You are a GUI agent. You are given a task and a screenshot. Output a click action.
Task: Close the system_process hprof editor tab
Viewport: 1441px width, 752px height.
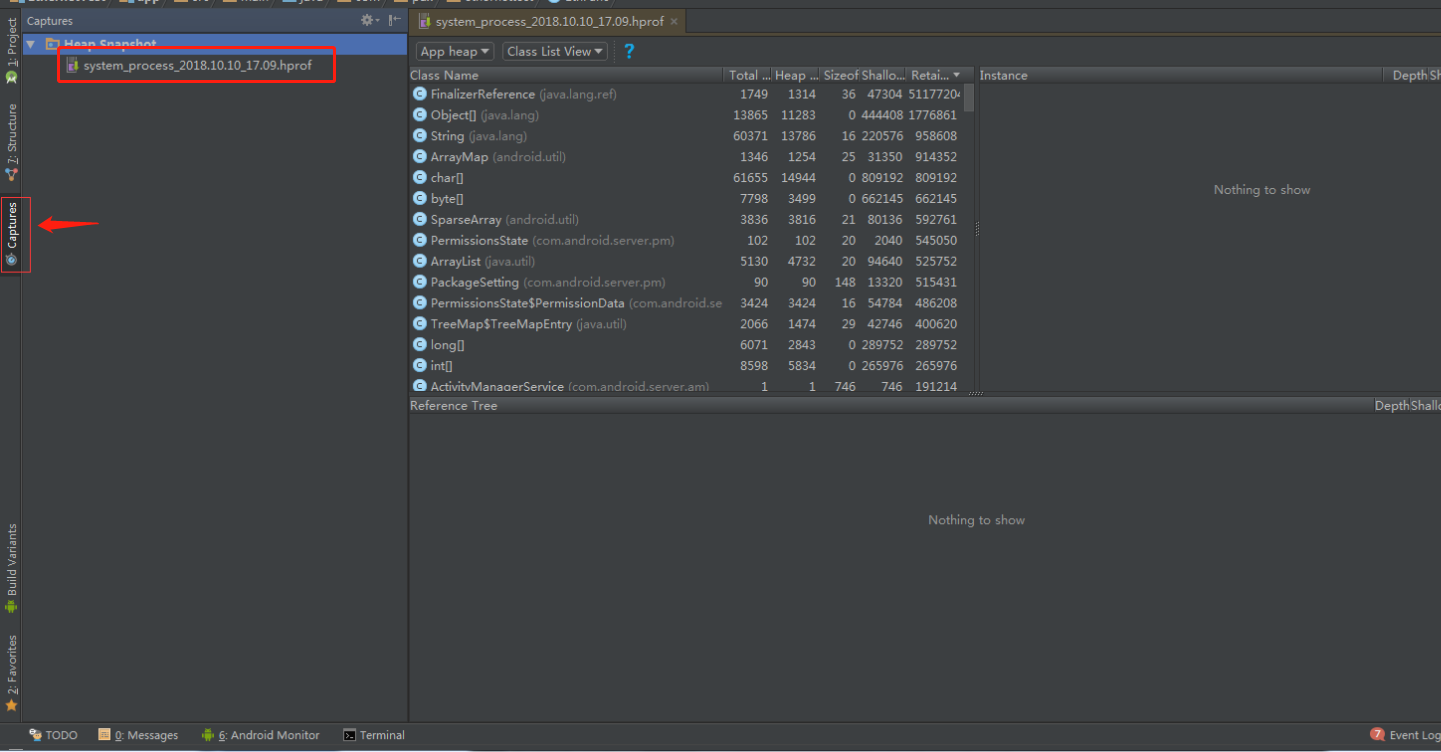click(x=674, y=21)
